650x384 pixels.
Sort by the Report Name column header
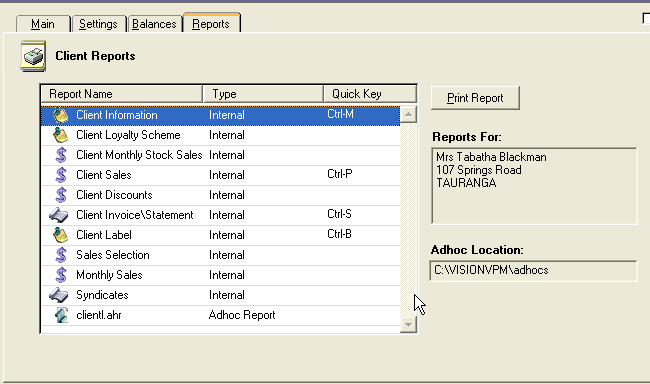pos(122,94)
